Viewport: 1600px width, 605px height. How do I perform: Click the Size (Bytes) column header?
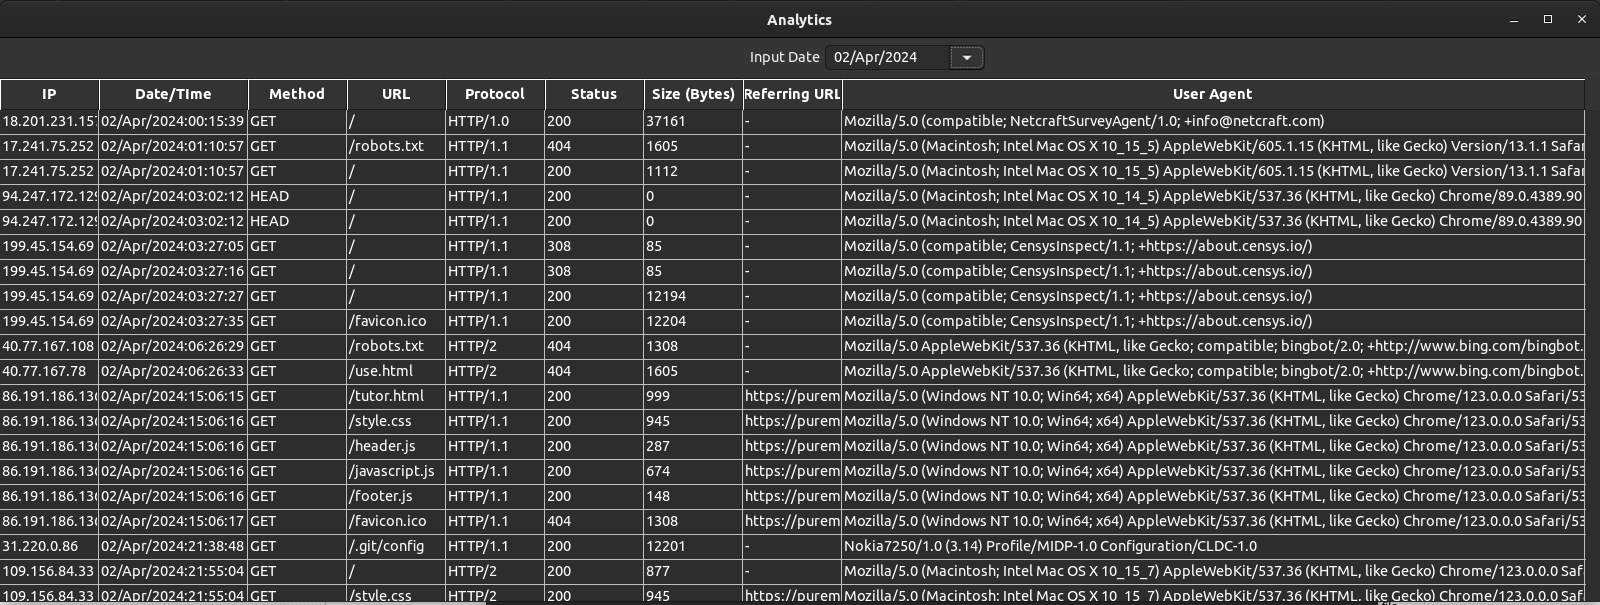[693, 94]
